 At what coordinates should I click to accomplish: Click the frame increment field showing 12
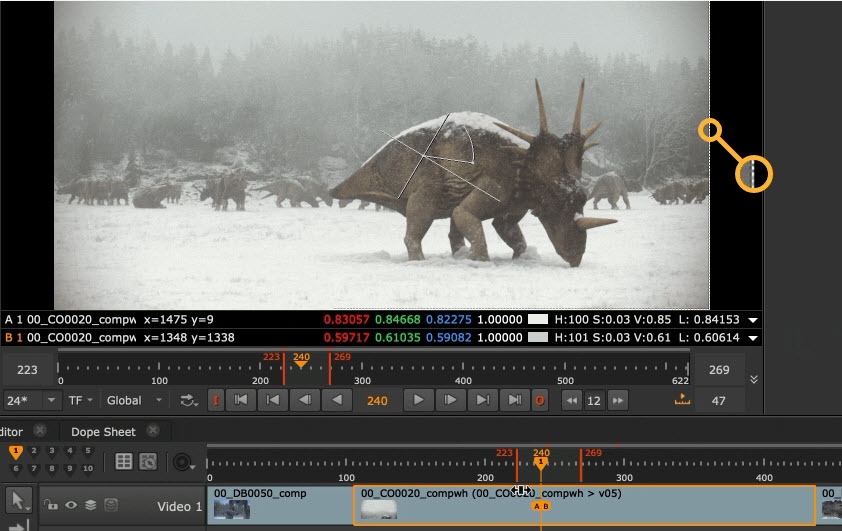(594, 401)
